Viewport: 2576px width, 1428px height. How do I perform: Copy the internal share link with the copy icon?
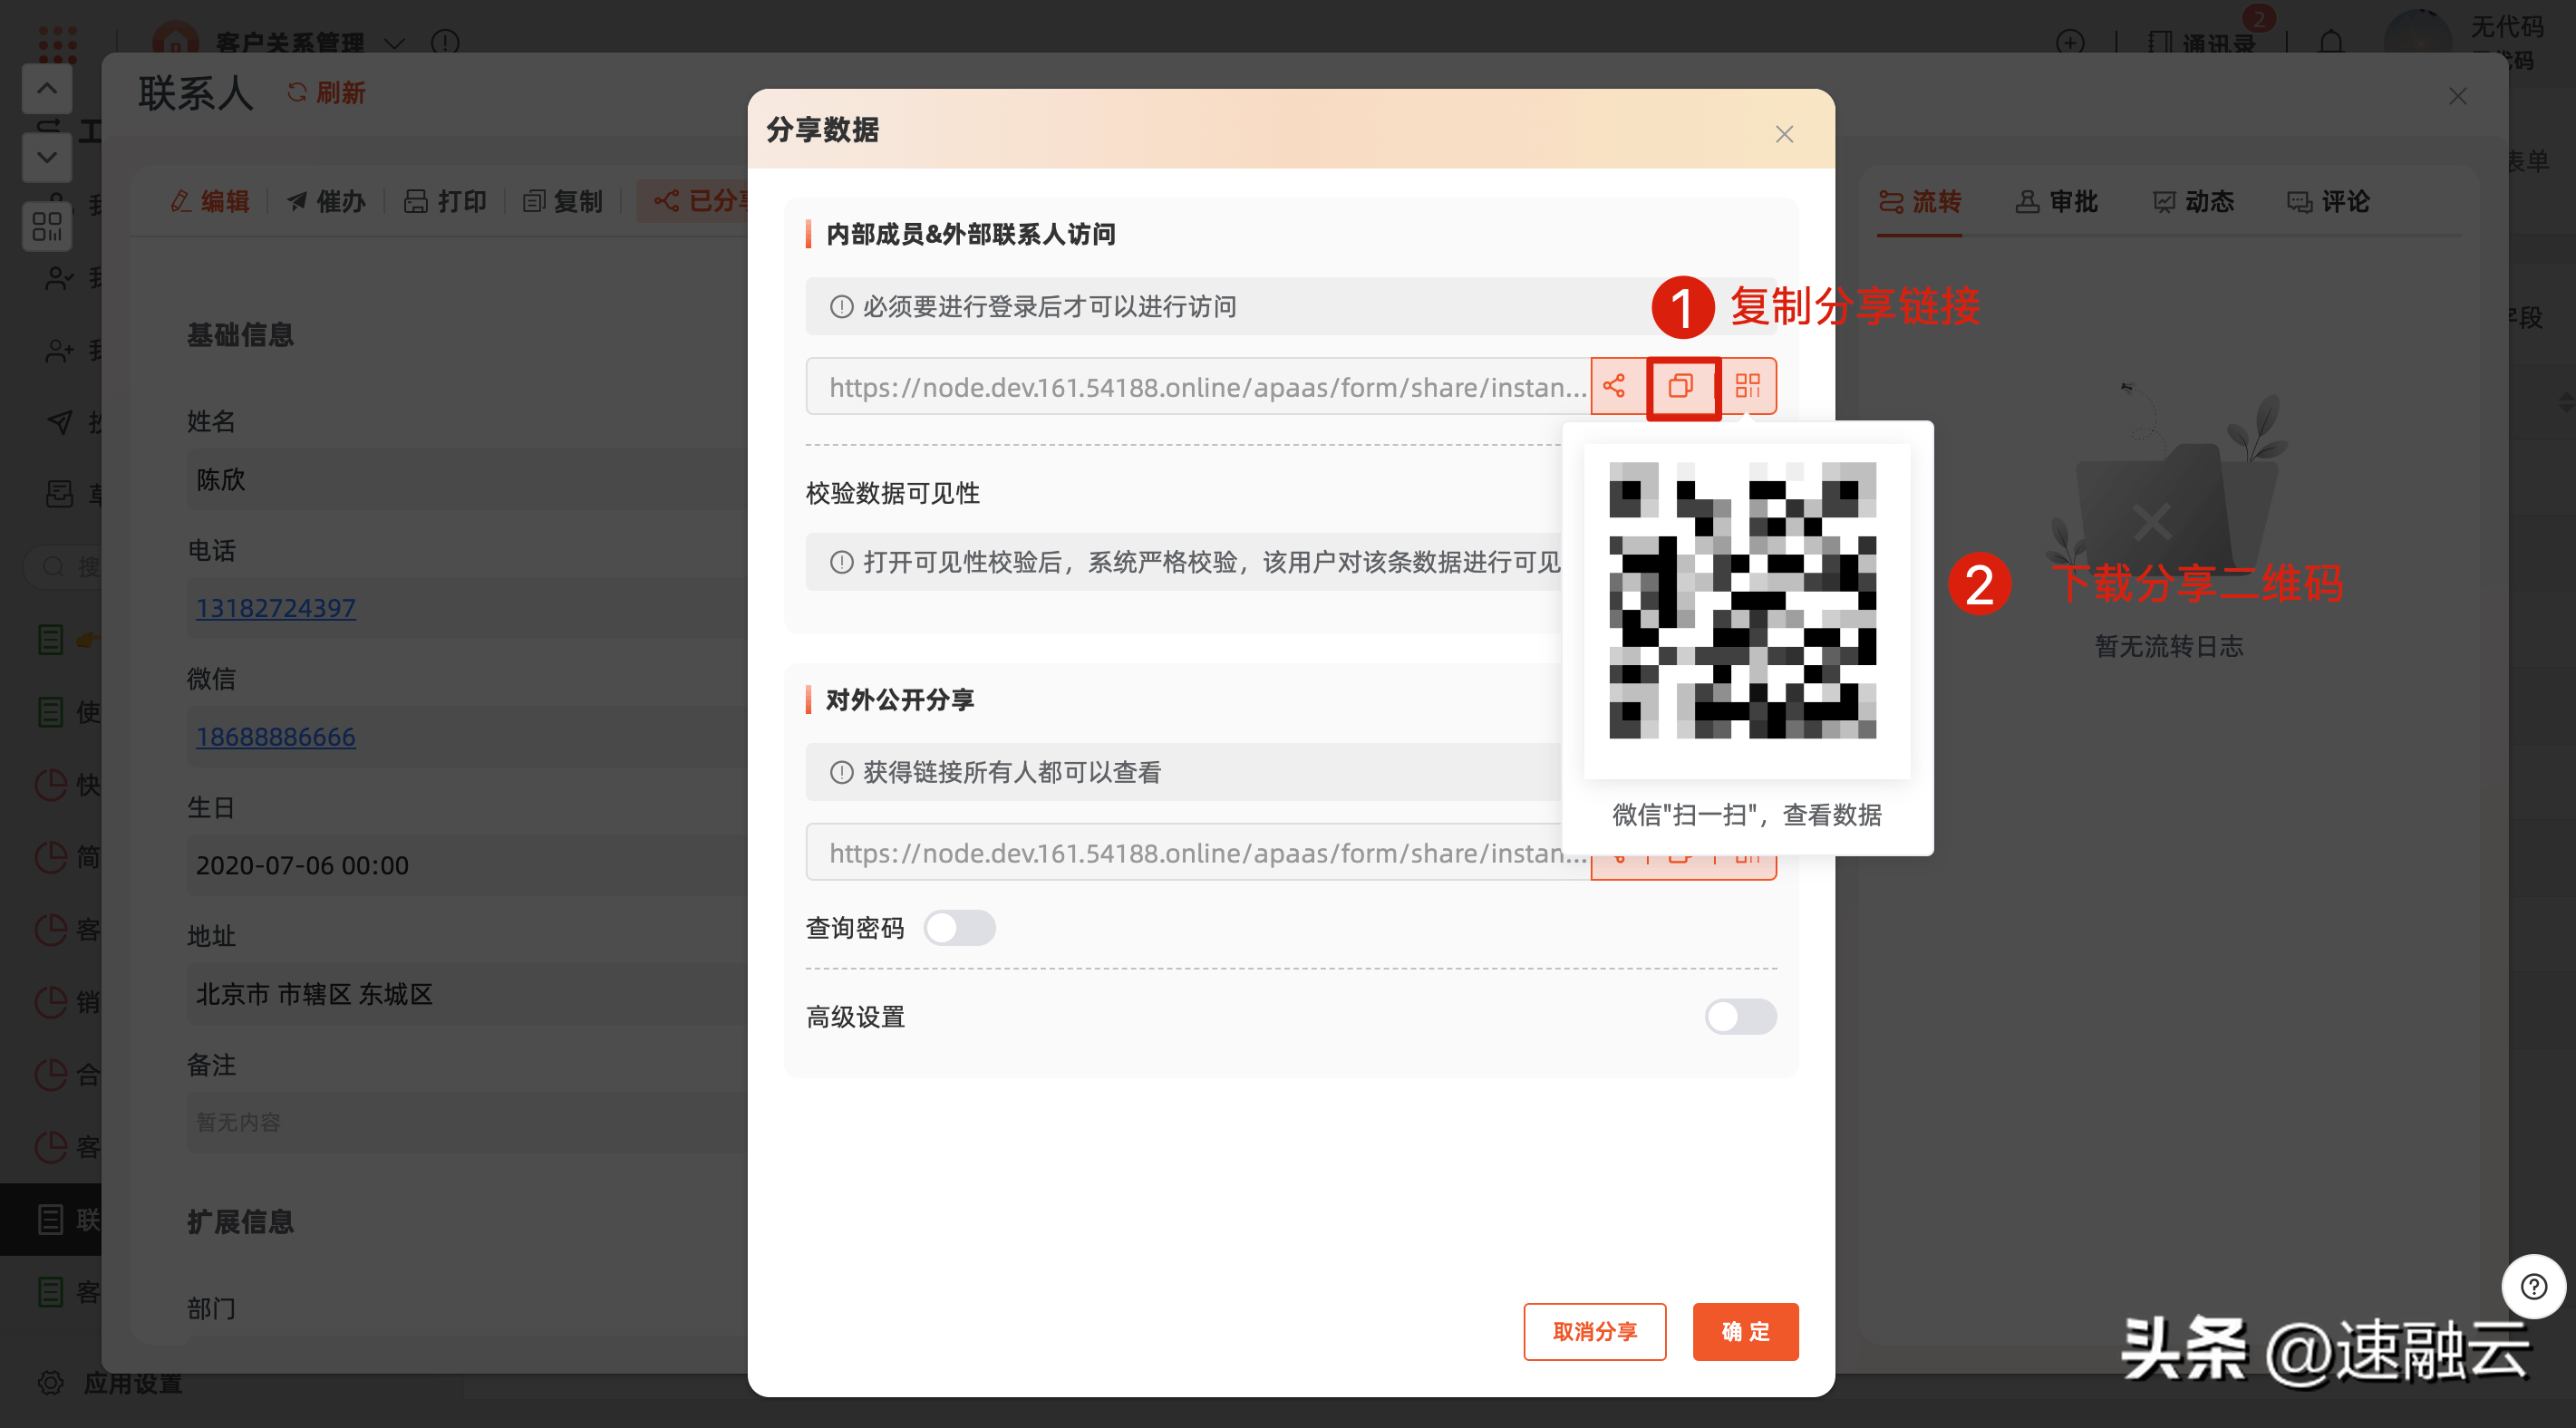pyautogui.click(x=1681, y=386)
